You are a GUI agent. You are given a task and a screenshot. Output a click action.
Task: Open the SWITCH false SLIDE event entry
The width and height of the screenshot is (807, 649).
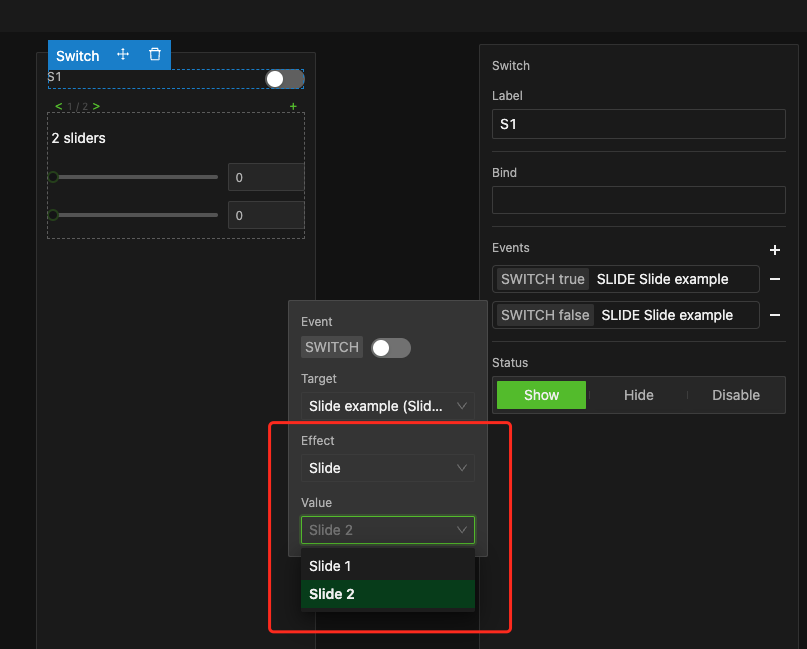[626, 315]
